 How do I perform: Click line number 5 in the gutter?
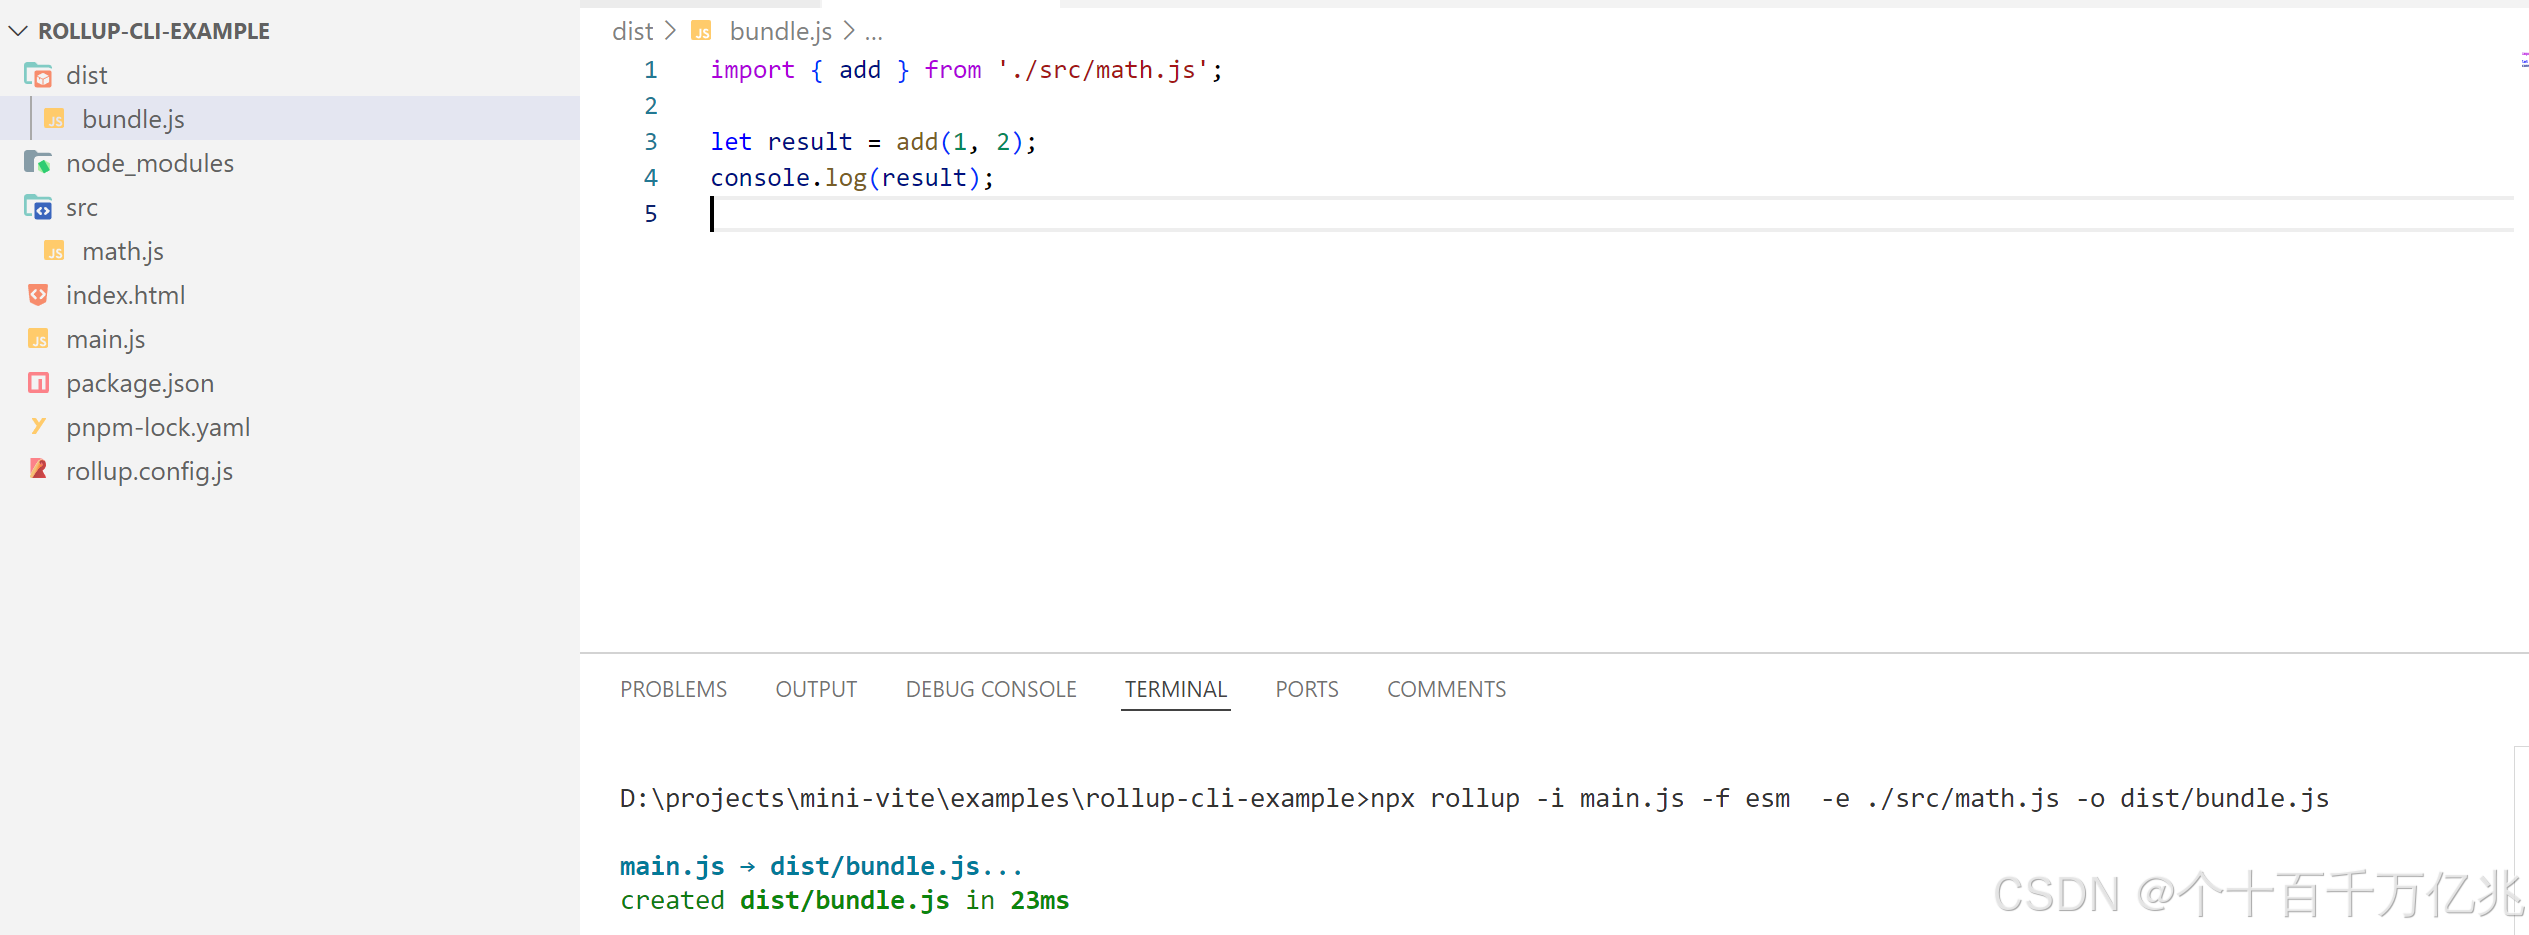tap(651, 214)
